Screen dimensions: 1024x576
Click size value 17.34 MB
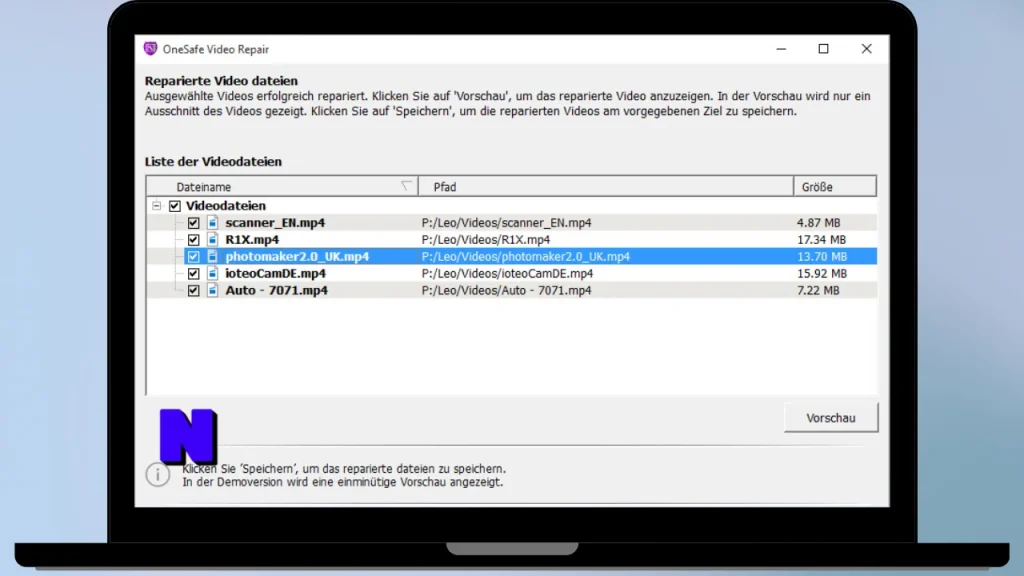click(822, 240)
